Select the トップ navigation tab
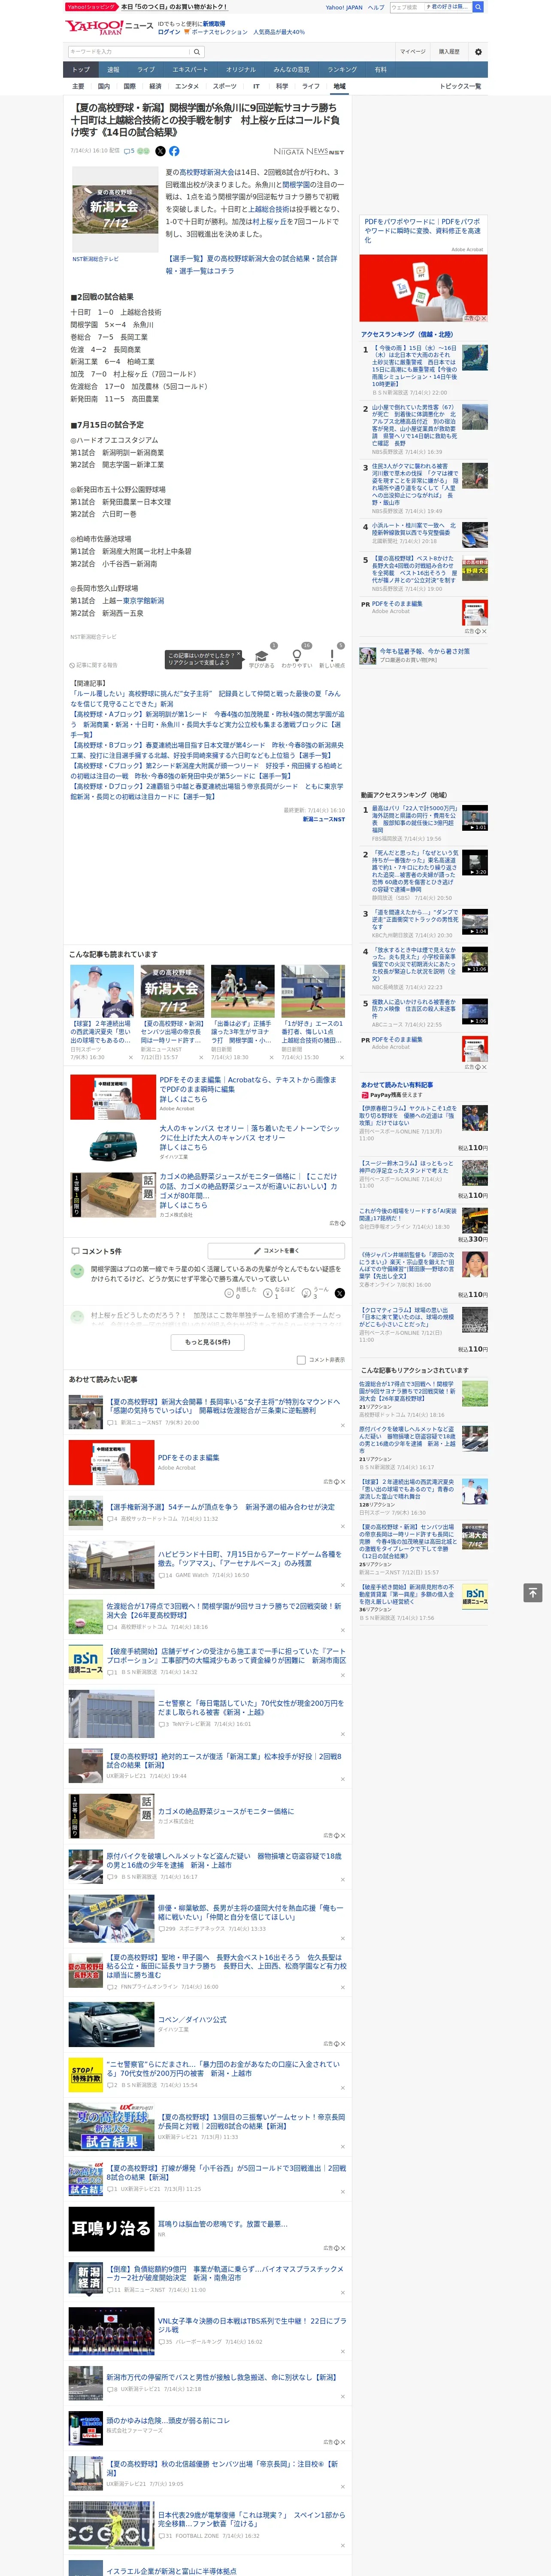 tap(81, 70)
